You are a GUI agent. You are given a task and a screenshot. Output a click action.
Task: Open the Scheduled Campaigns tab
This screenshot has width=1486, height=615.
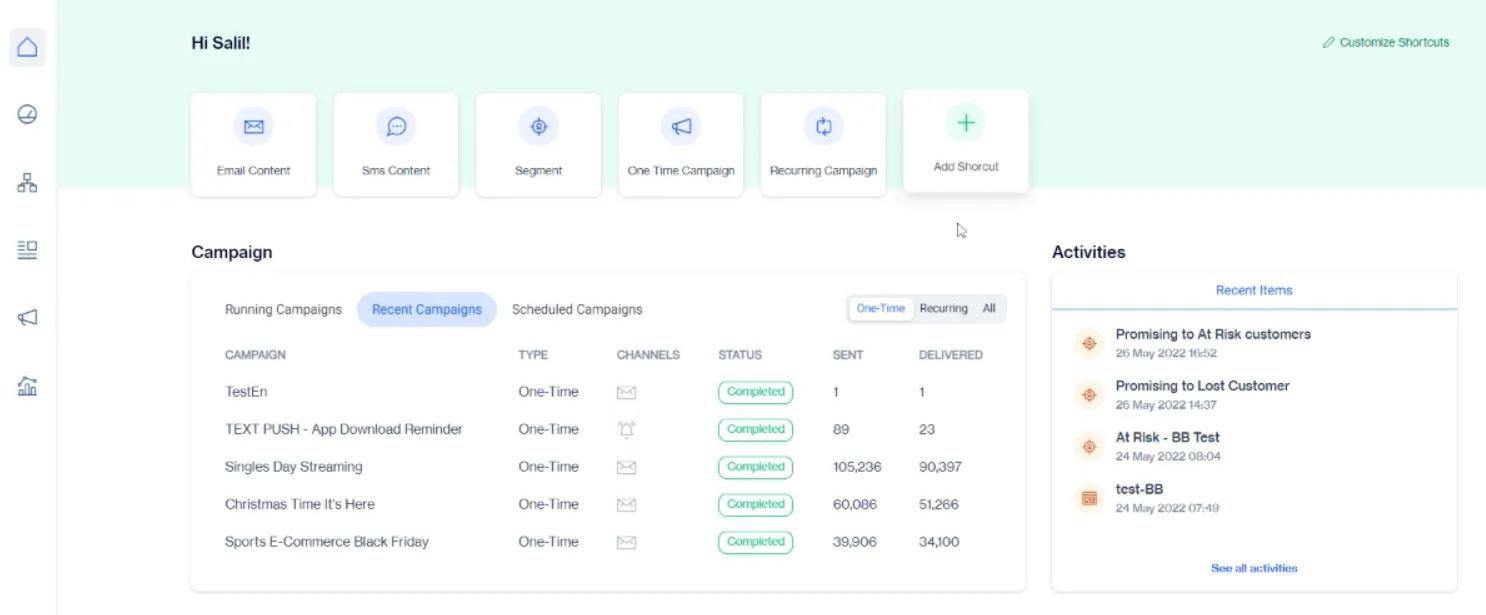point(577,309)
